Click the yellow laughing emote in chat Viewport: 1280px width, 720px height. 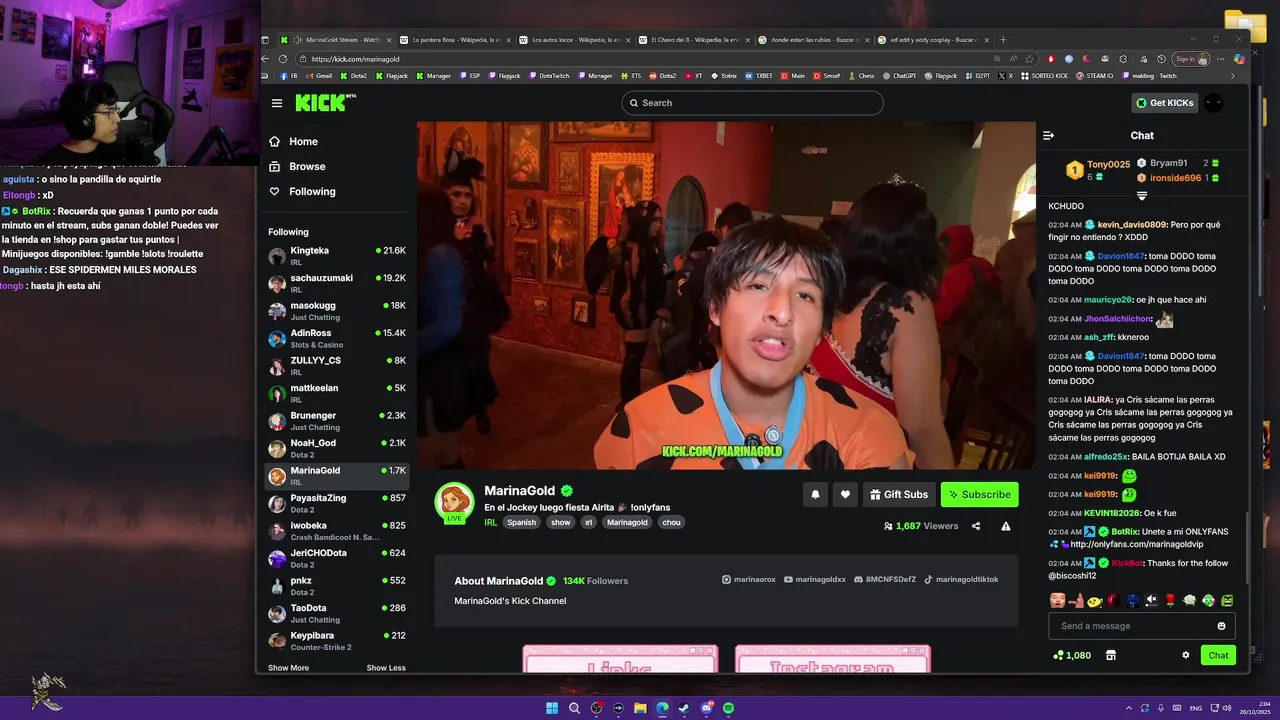1095,601
